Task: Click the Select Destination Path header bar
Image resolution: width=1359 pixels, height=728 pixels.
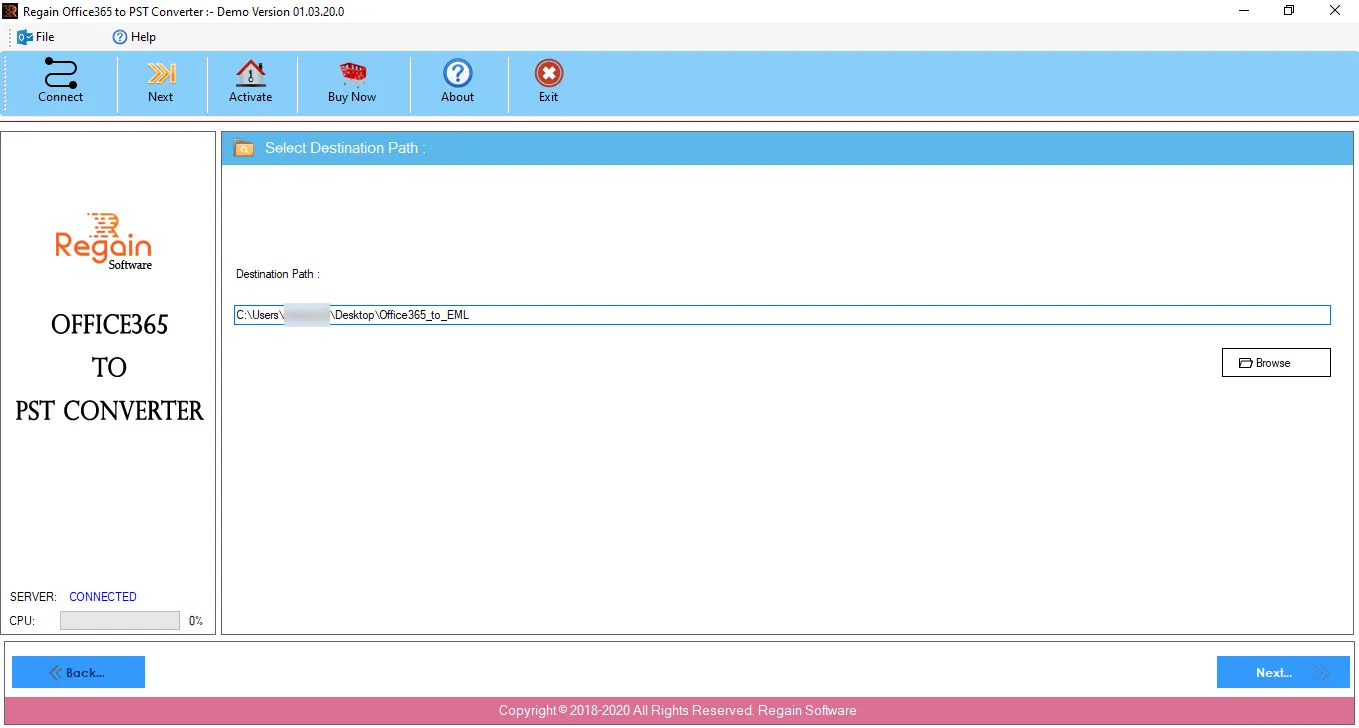Action: tap(787, 148)
